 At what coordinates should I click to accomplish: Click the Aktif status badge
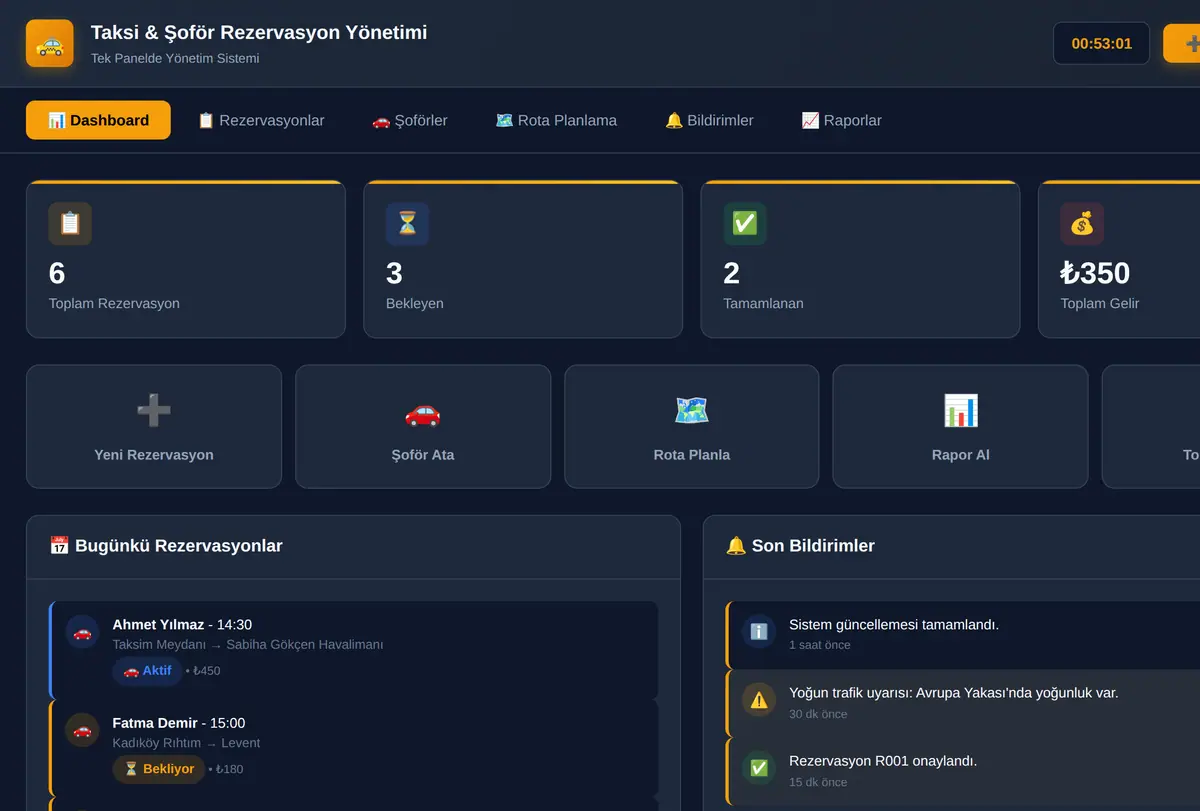coord(147,671)
